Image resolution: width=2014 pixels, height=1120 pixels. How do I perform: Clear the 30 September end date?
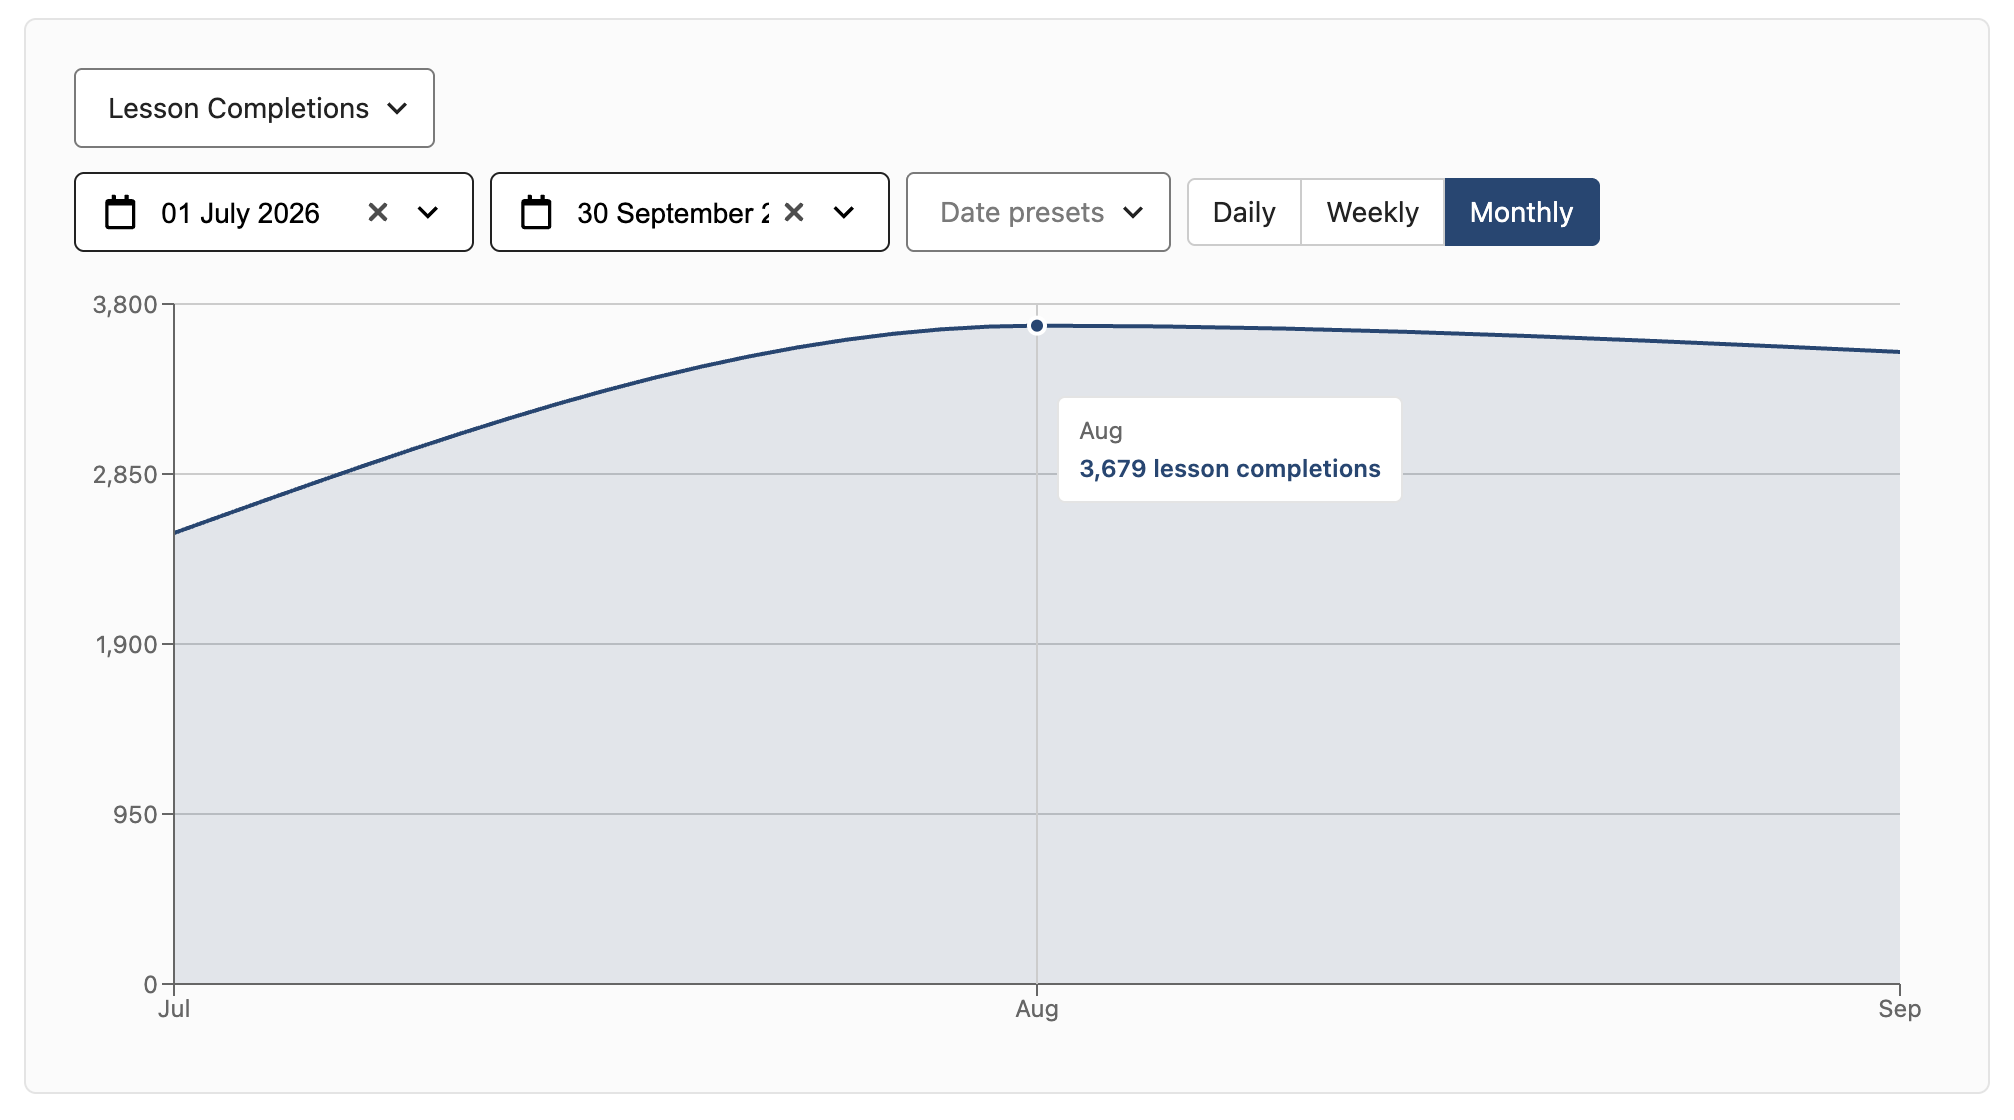coord(794,212)
